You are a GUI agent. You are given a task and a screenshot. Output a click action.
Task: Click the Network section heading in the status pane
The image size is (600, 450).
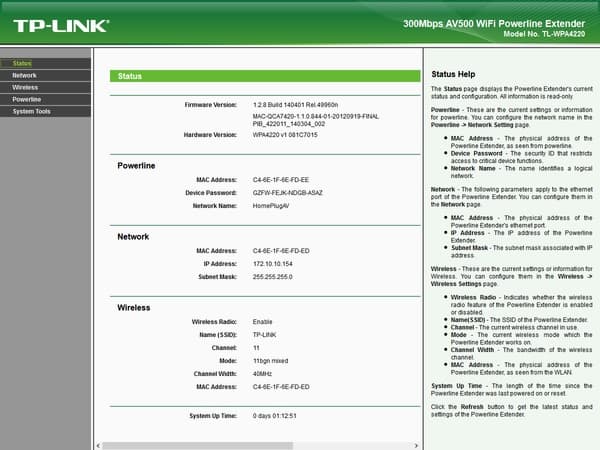click(133, 237)
